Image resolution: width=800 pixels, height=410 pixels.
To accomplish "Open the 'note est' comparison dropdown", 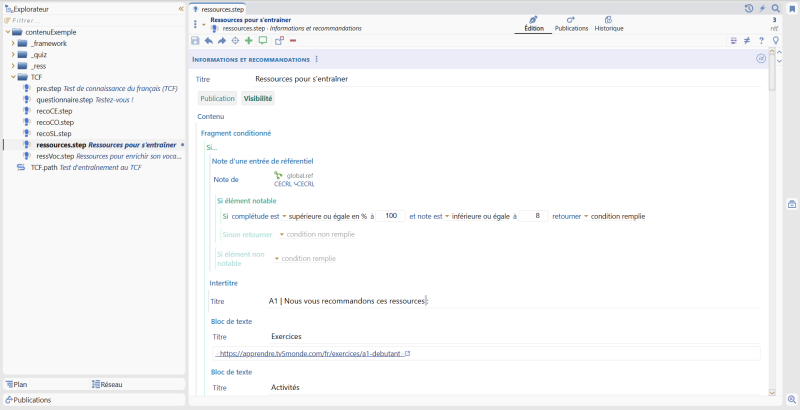I will [x=447, y=217].
